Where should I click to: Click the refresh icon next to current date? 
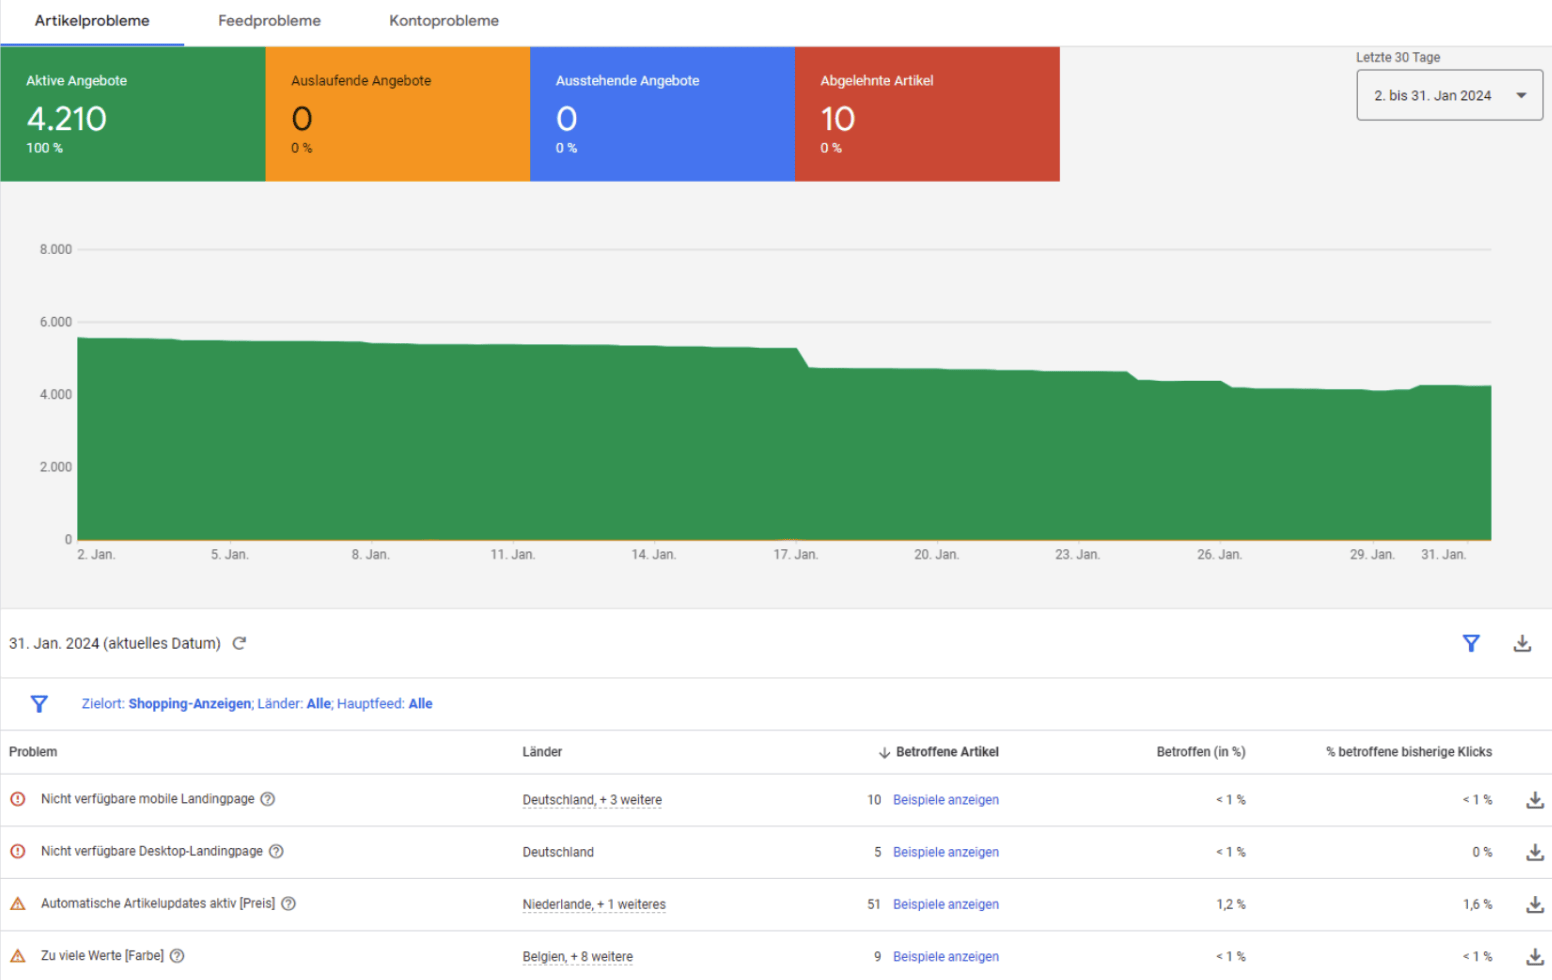tap(239, 643)
